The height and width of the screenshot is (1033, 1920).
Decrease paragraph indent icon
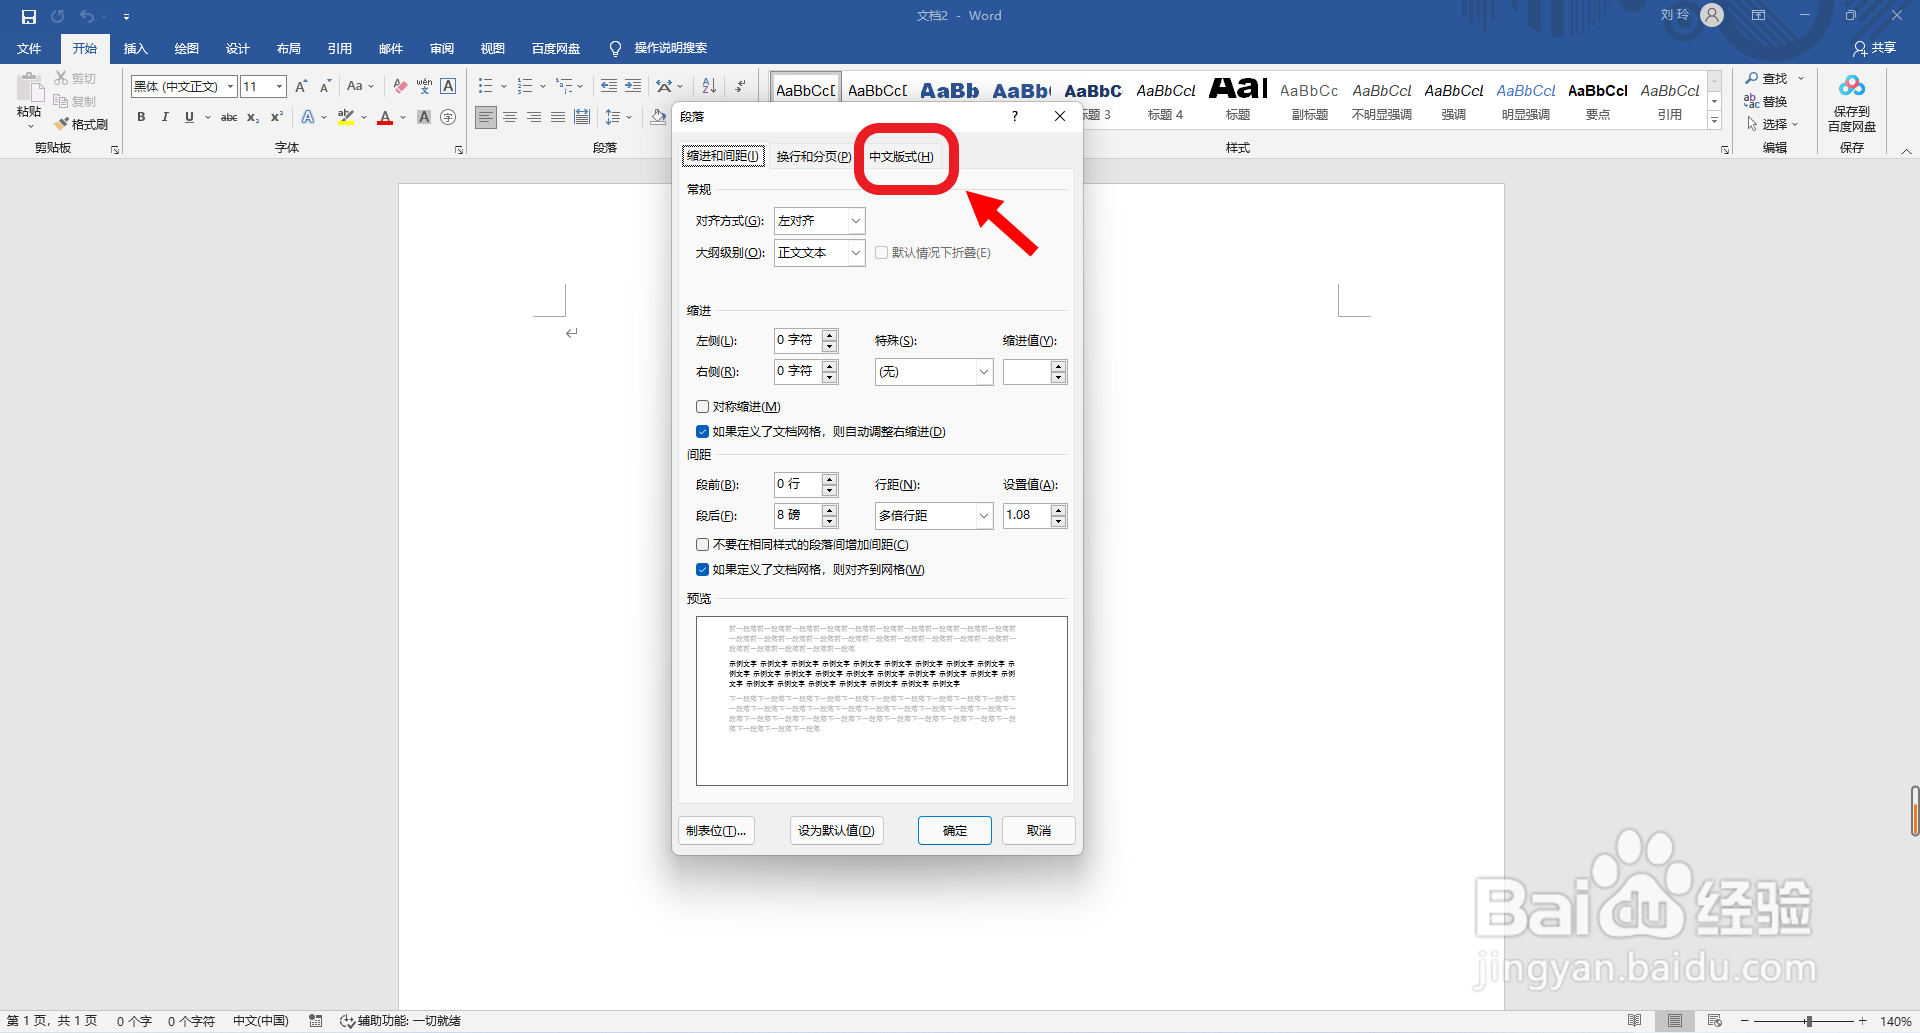[x=608, y=87]
